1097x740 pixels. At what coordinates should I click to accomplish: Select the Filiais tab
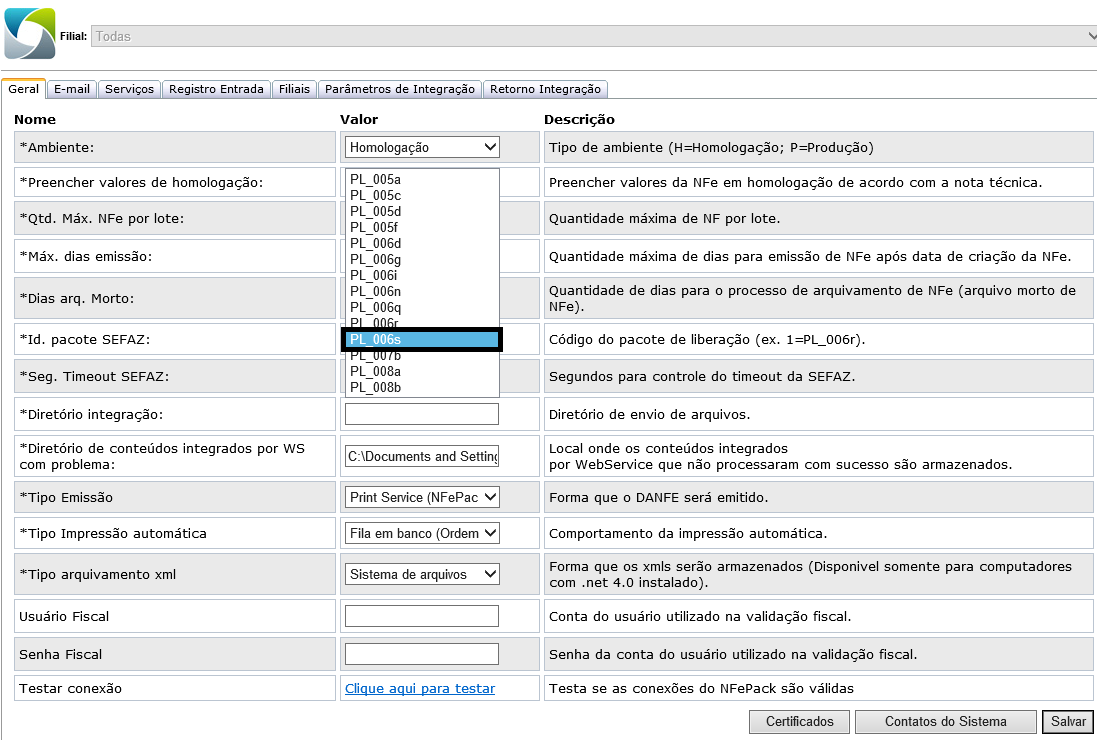point(294,89)
